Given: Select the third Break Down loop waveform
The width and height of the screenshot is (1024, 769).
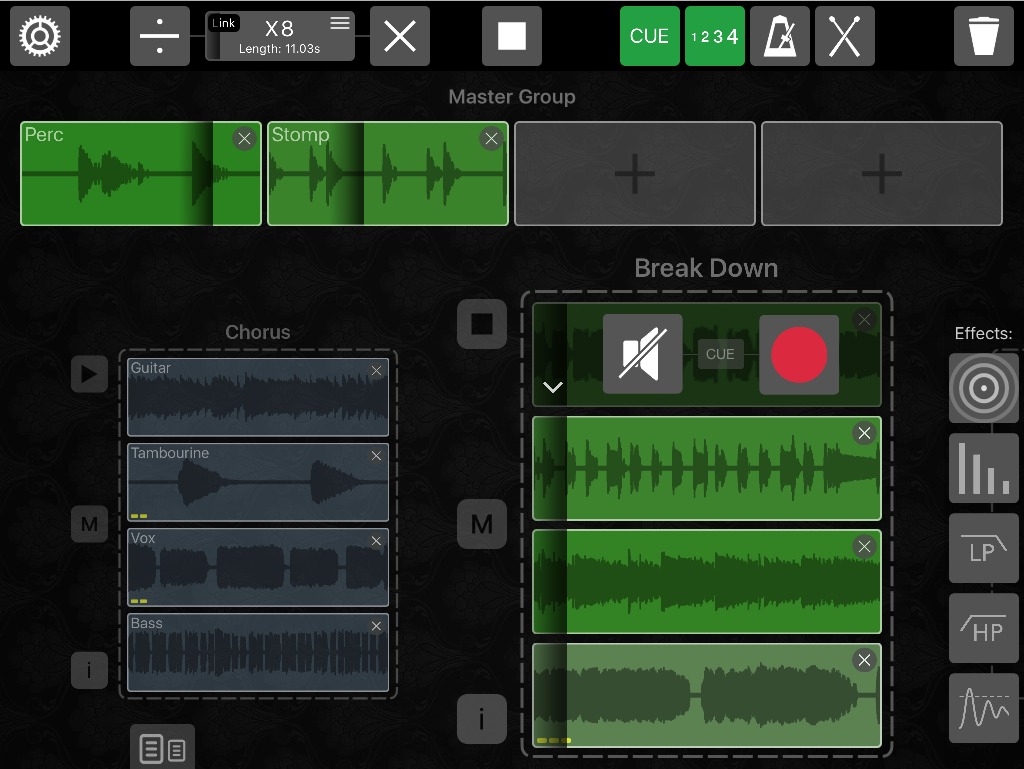Looking at the screenshot, I should [x=707, y=582].
